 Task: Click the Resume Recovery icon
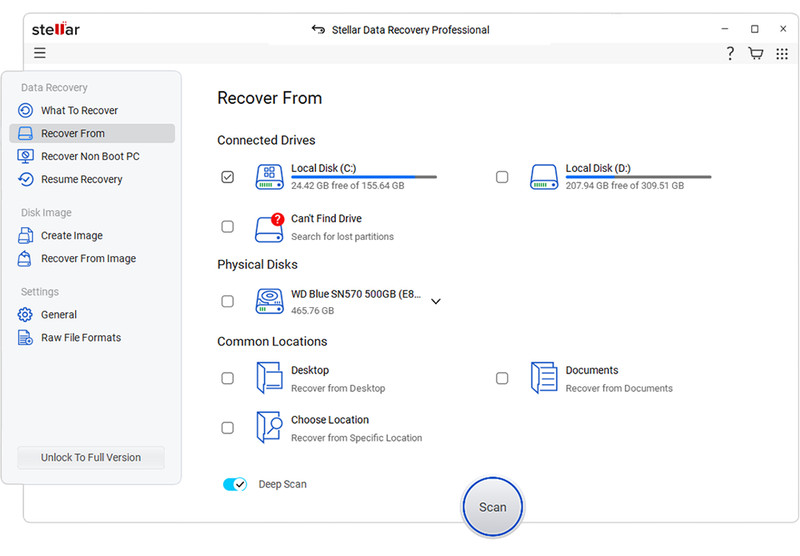[x=26, y=179]
